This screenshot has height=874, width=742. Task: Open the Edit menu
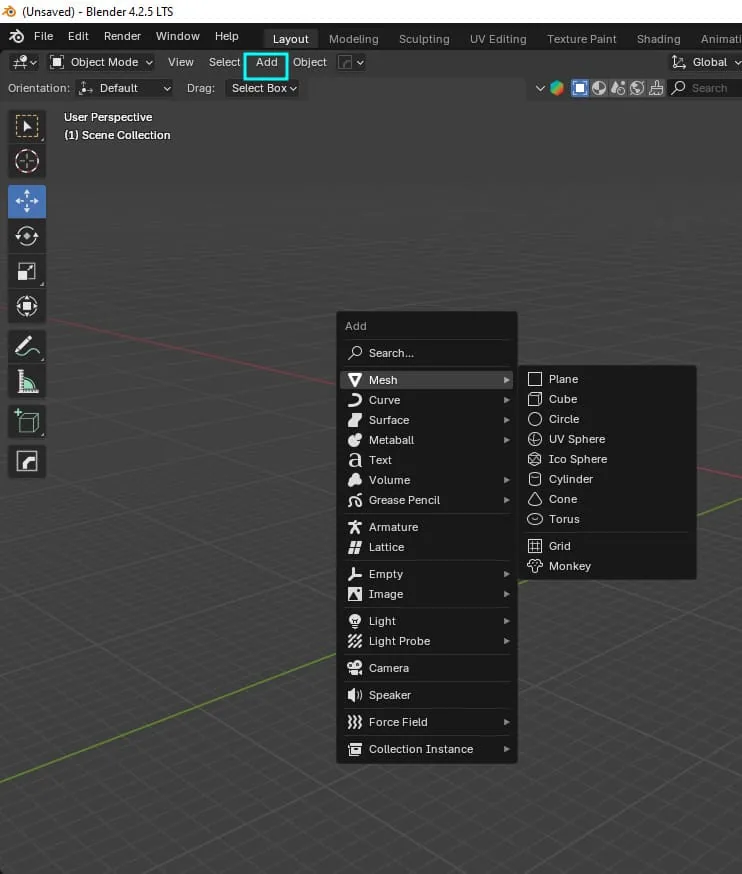click(78, 36)
